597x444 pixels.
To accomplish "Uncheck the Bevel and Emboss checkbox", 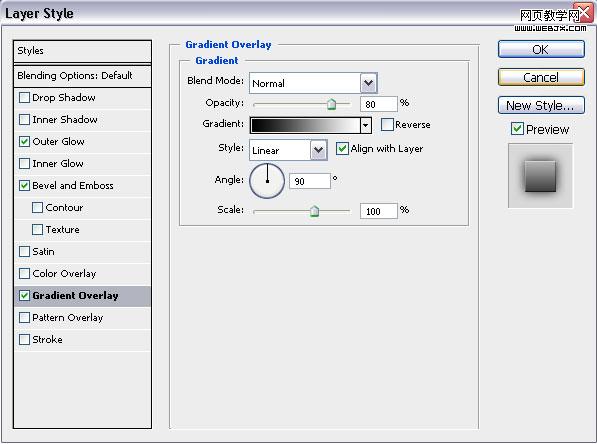I will [24, 185].
